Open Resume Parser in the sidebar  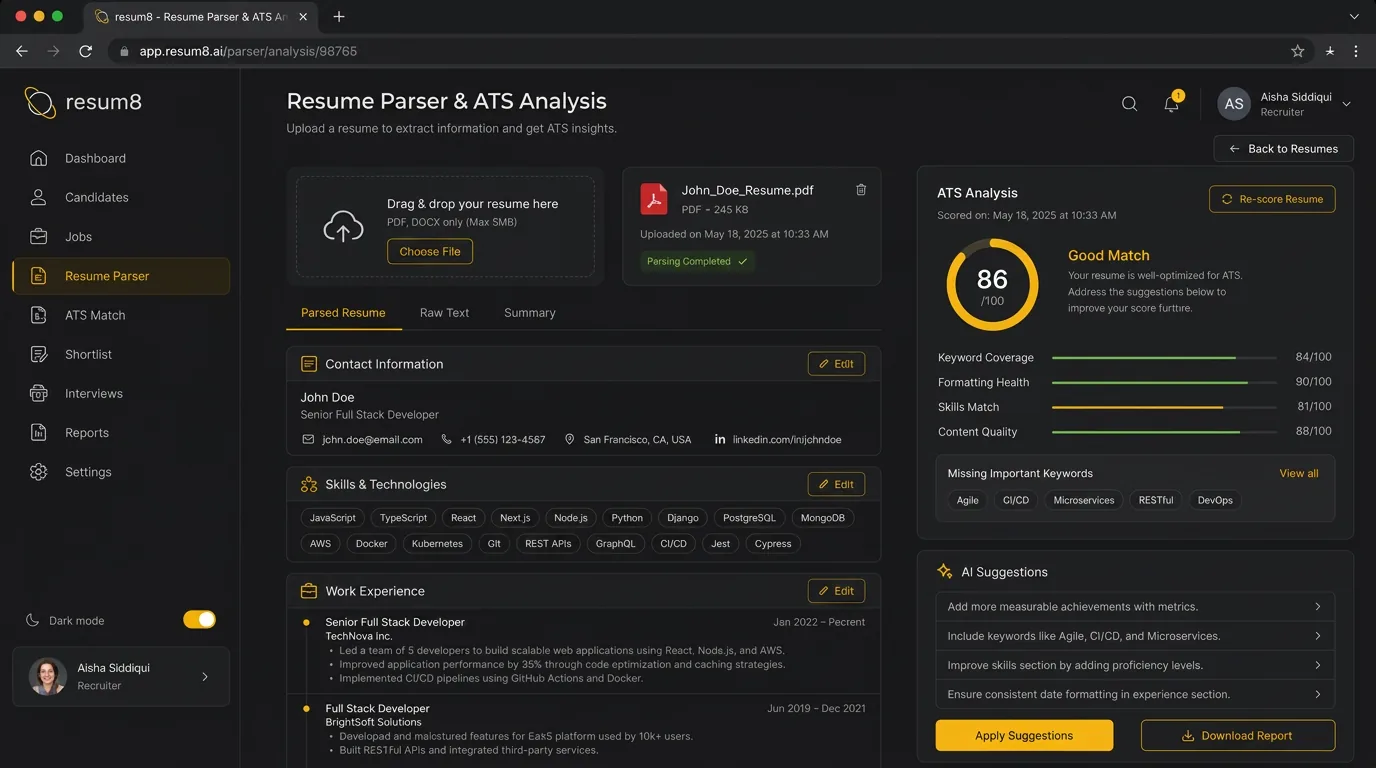tap(121, 276)
